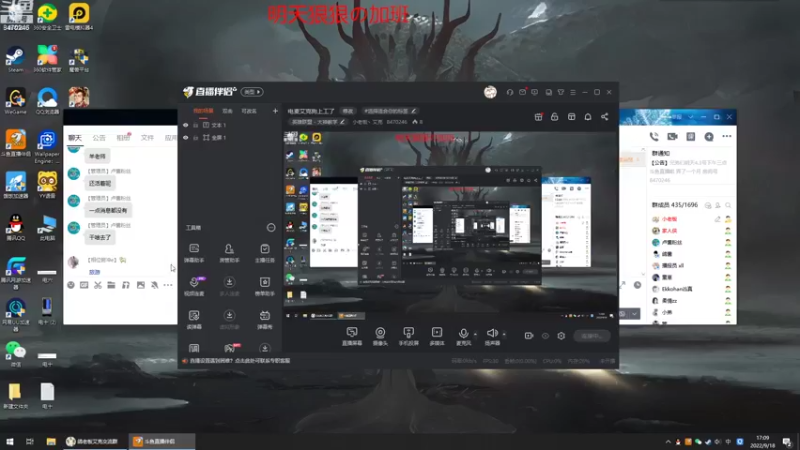Viewport: 800px width, 450px height.
Task: Open the mode switch pill beside logo
Action: pyautogui.click(x=252, y=92)
